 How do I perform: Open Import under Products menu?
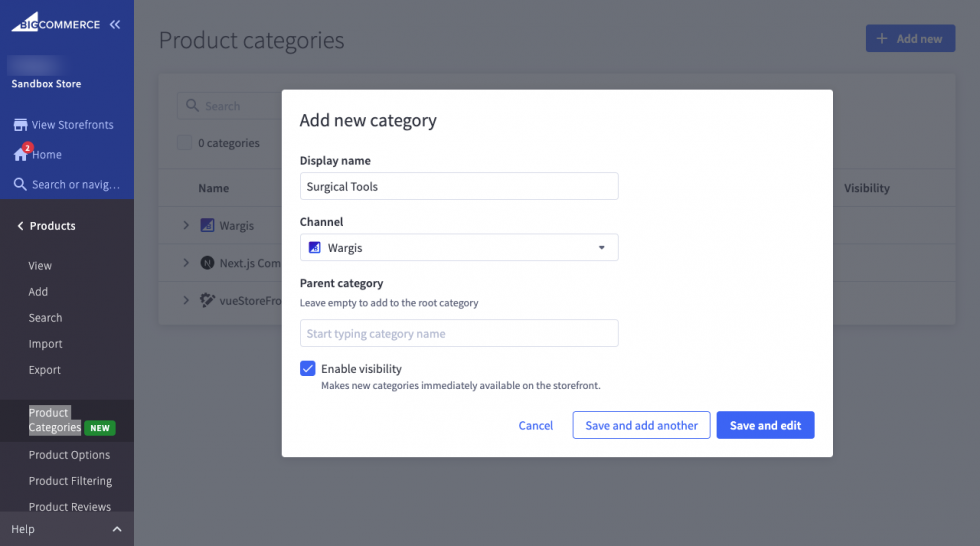pyautogui.click(x=45, y=344)
